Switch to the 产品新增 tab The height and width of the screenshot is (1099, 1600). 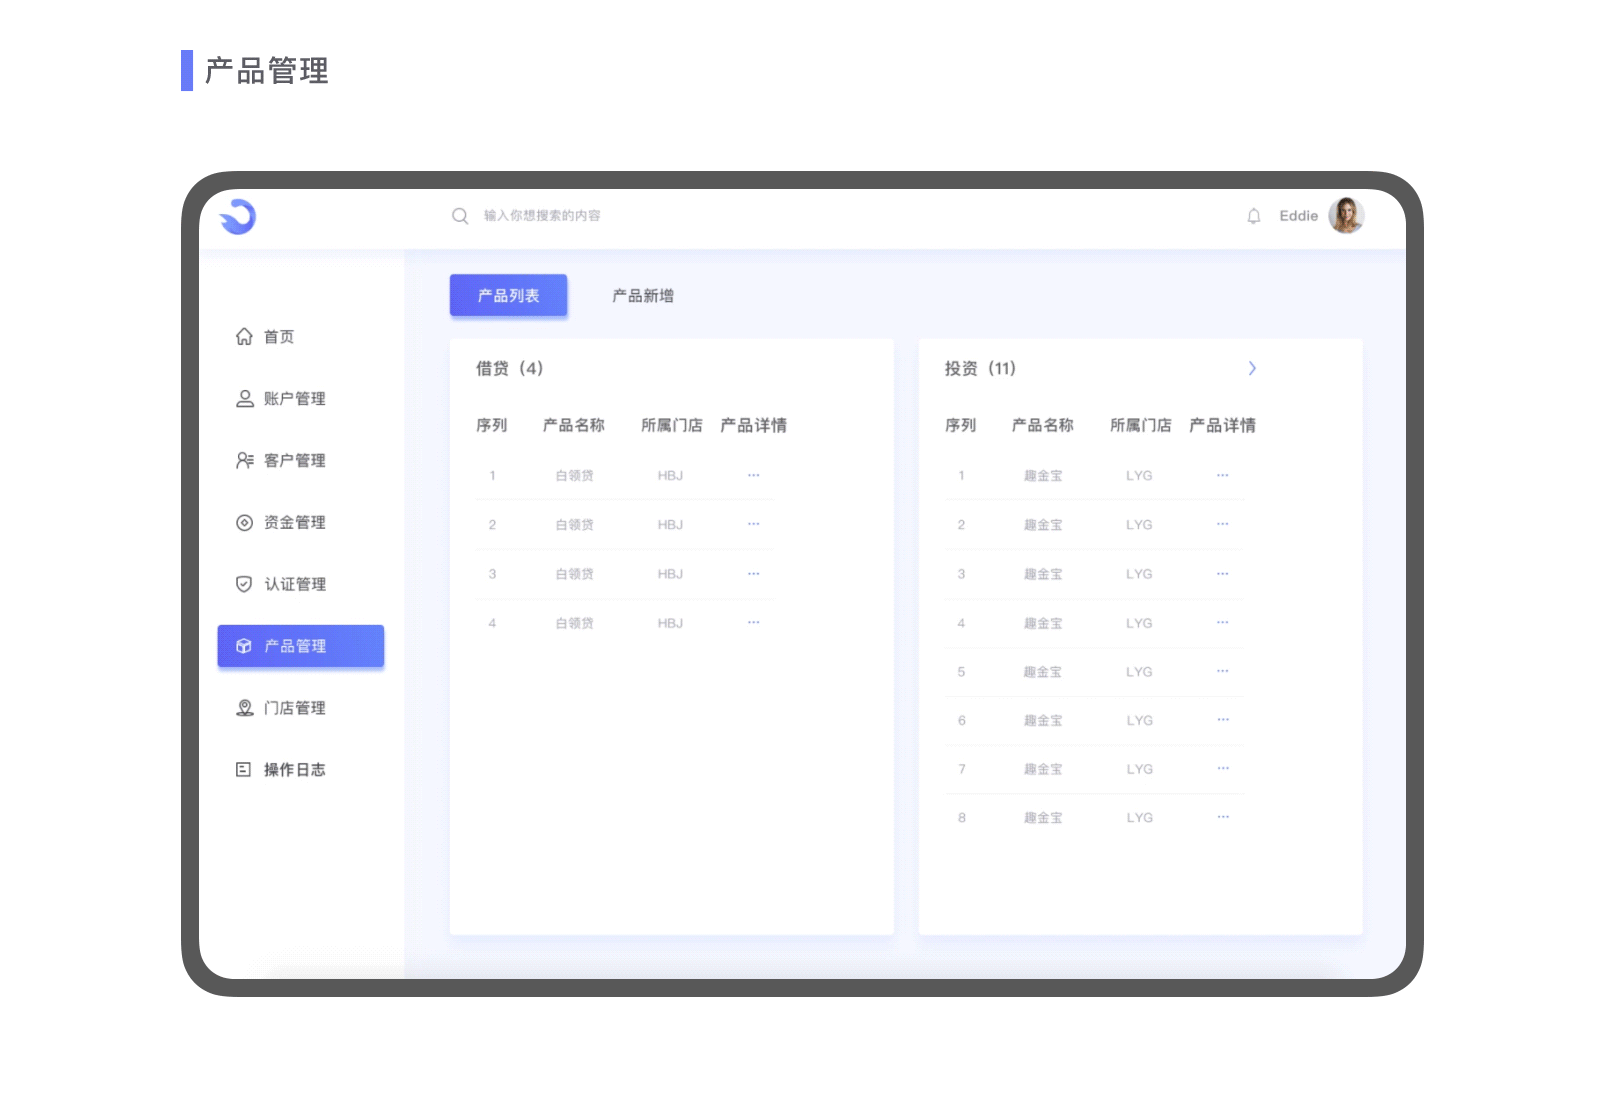tap(642, 295)
